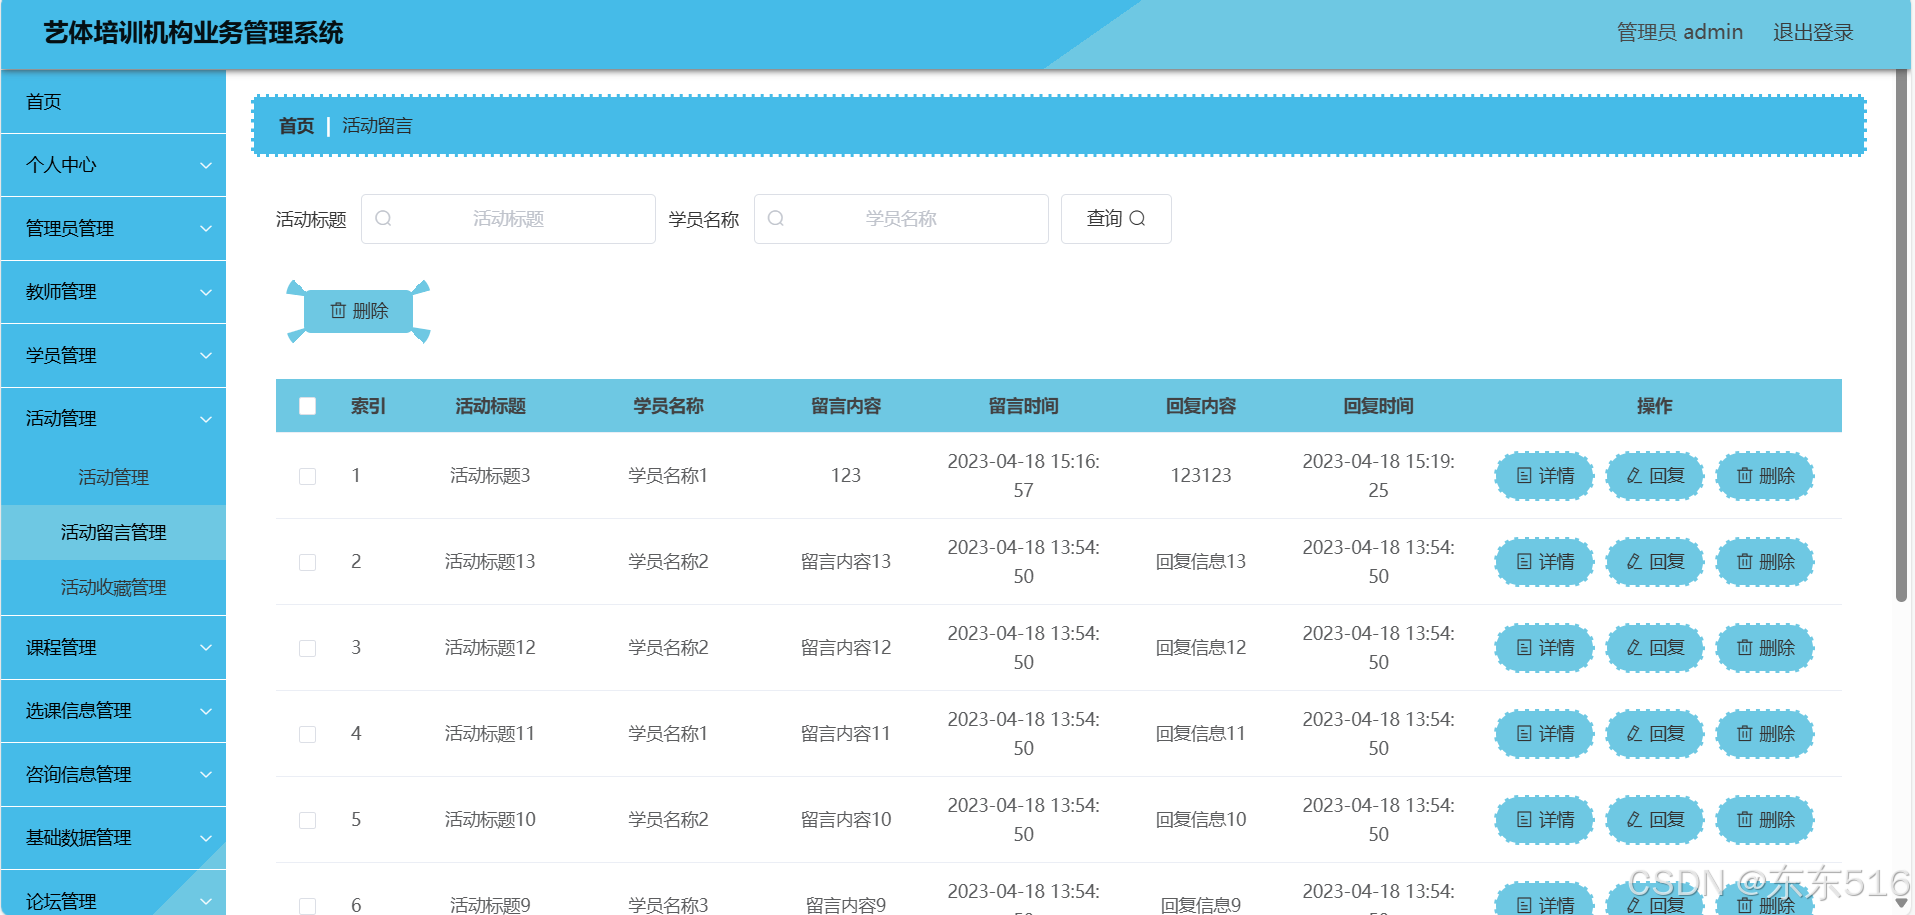
Task: Select the checkbox for row index 4
Action: (307, 734)
